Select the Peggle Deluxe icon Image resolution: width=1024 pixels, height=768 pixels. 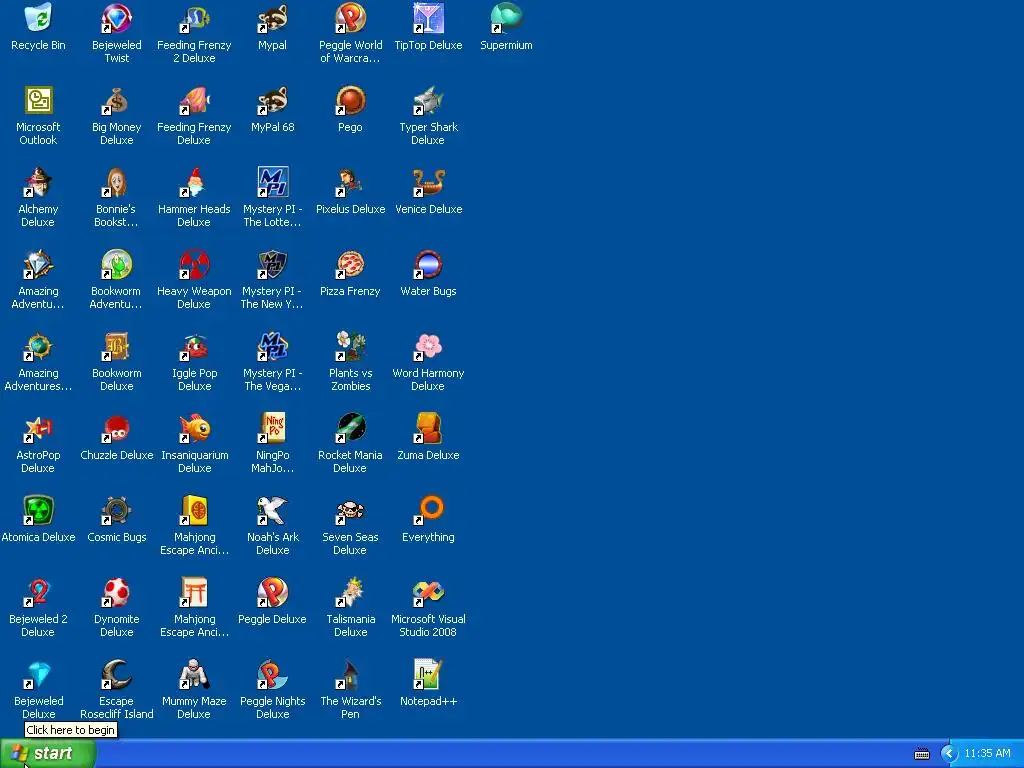click(272, 592)
